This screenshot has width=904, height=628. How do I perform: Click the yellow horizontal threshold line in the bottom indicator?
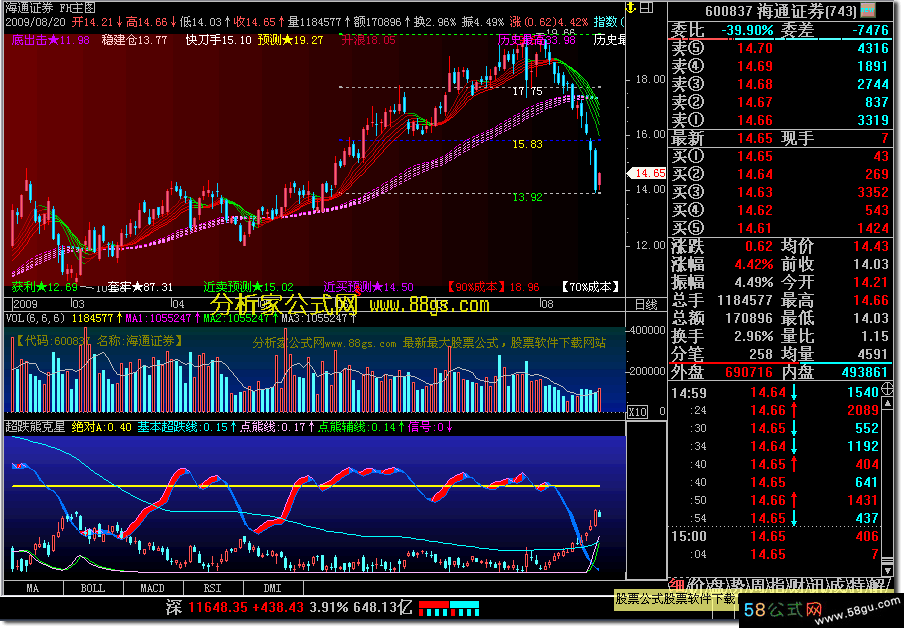[306, 486]
